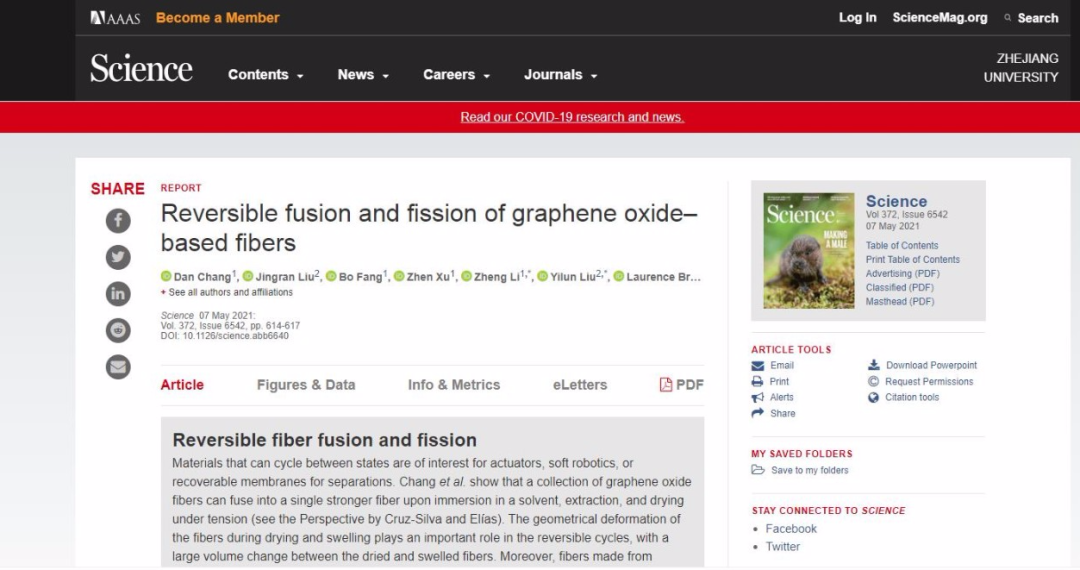This screenshot has height=570, width=1080.
Task: Click the Search text in top bar
Action: [x=1038, y=19]
